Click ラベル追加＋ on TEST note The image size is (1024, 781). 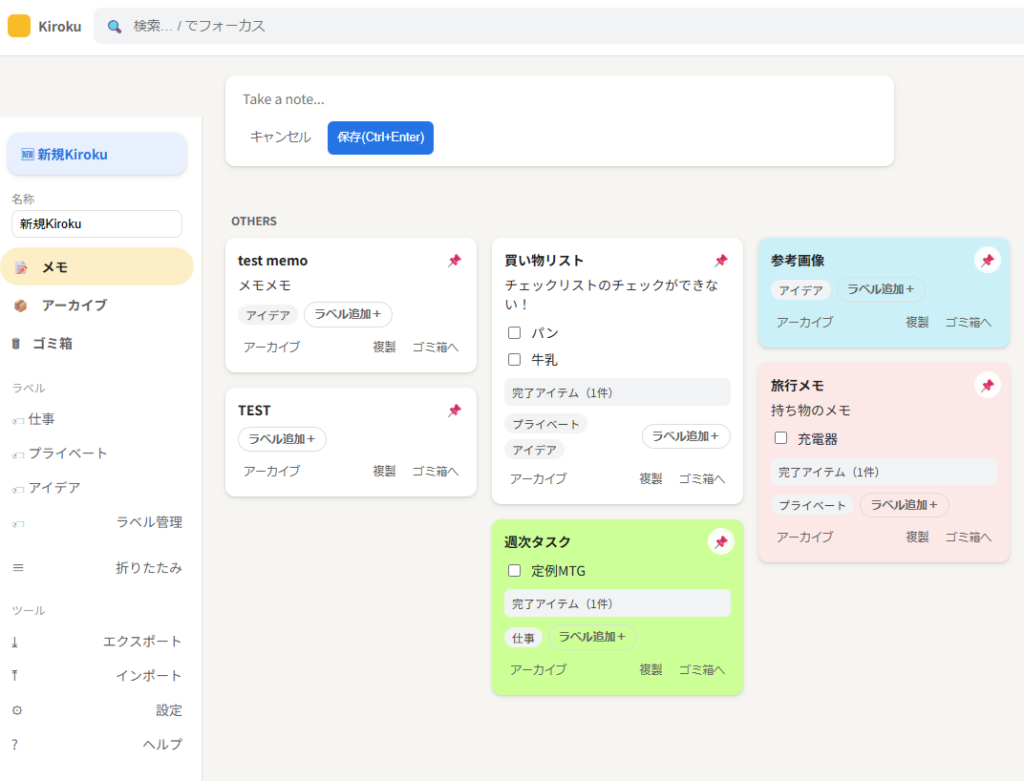pos(282,439)
